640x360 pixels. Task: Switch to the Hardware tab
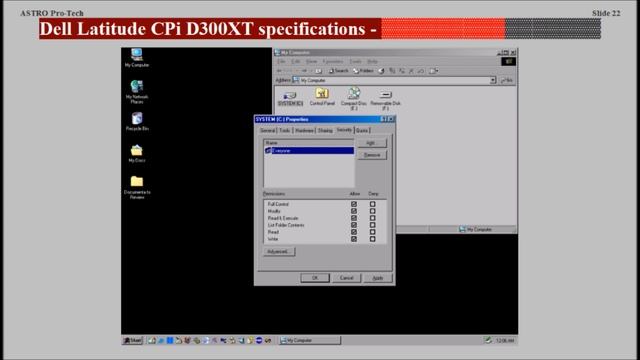pos(304,131)
